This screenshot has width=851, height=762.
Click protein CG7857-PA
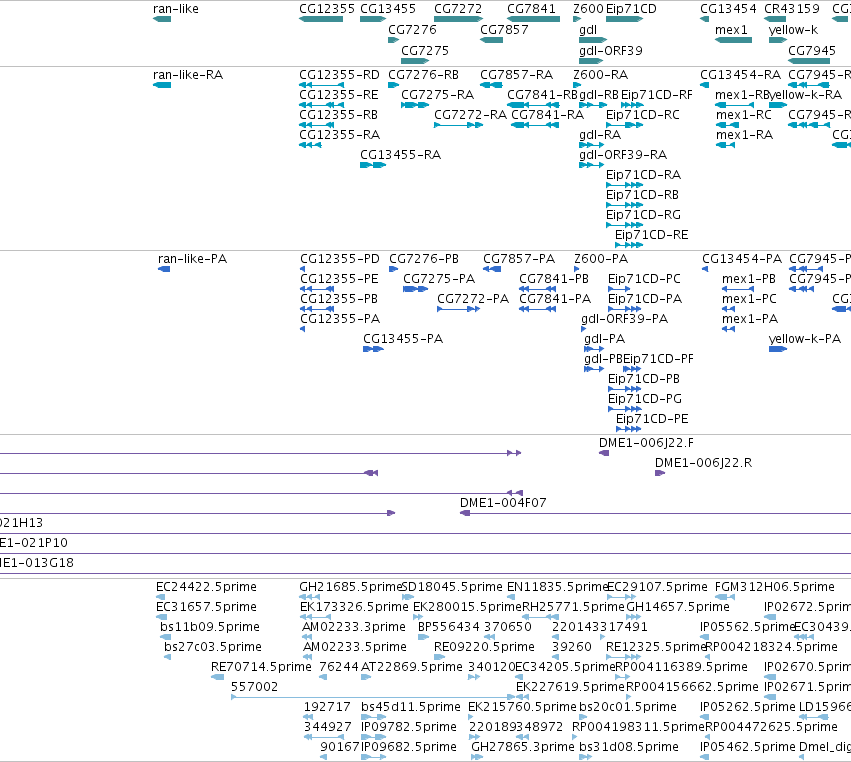(519, 258)
